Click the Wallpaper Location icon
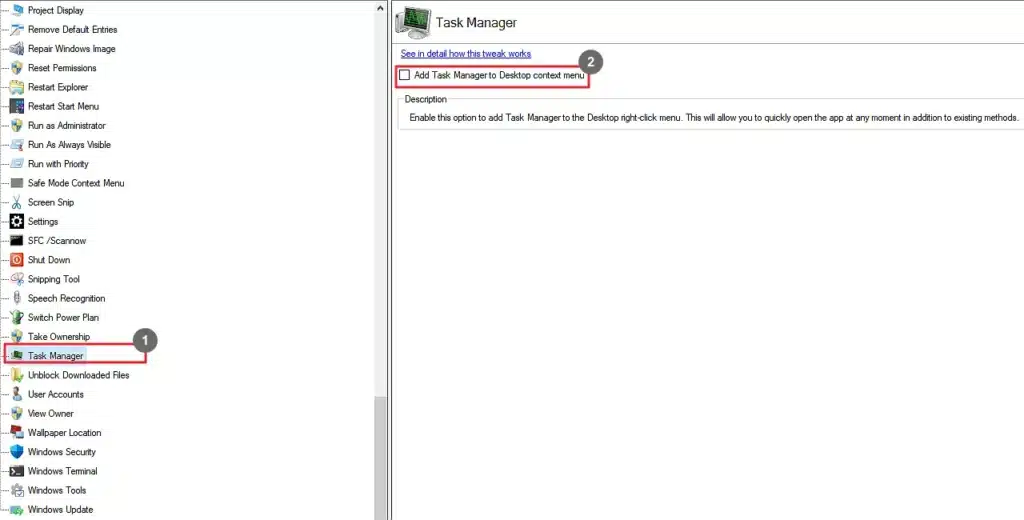This screenshot has height=520, width=1024. pyautogui.click(x=17, y=432)
